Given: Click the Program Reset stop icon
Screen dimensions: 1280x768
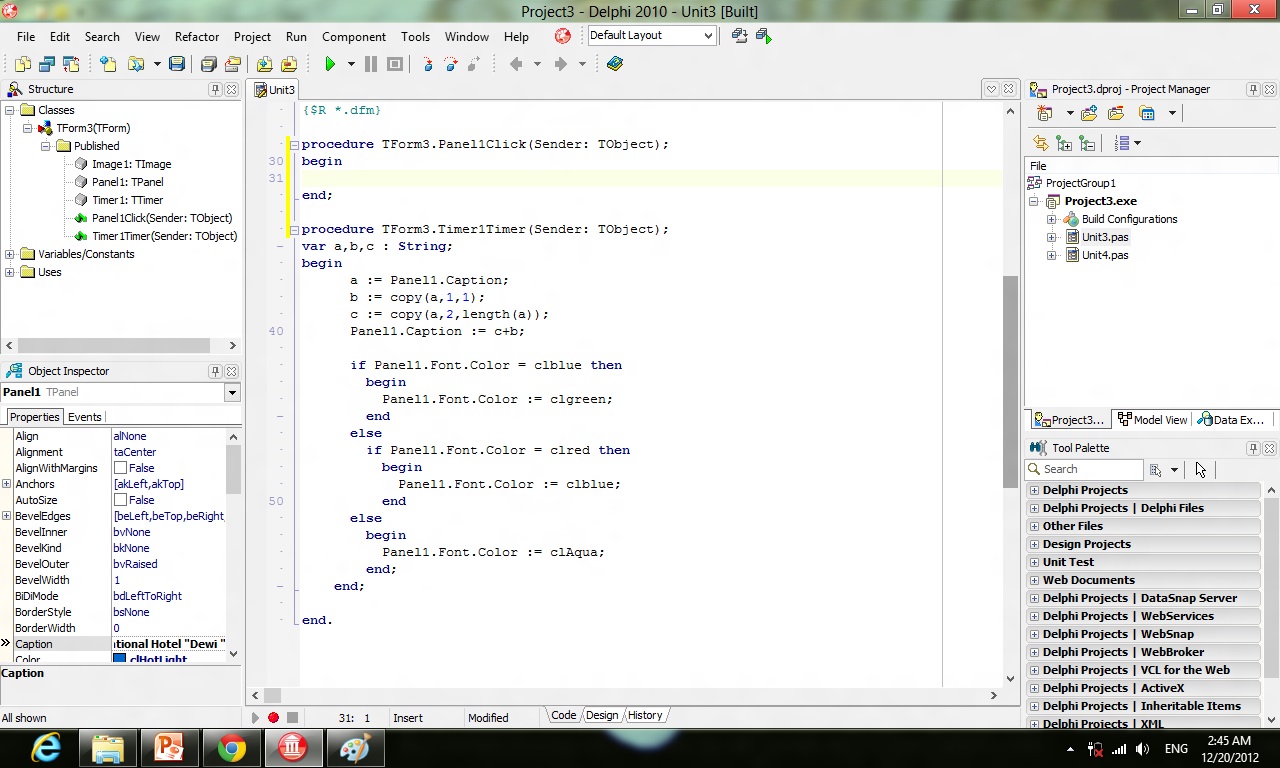Looking at the screenshot, I should [x=395, y=64].
